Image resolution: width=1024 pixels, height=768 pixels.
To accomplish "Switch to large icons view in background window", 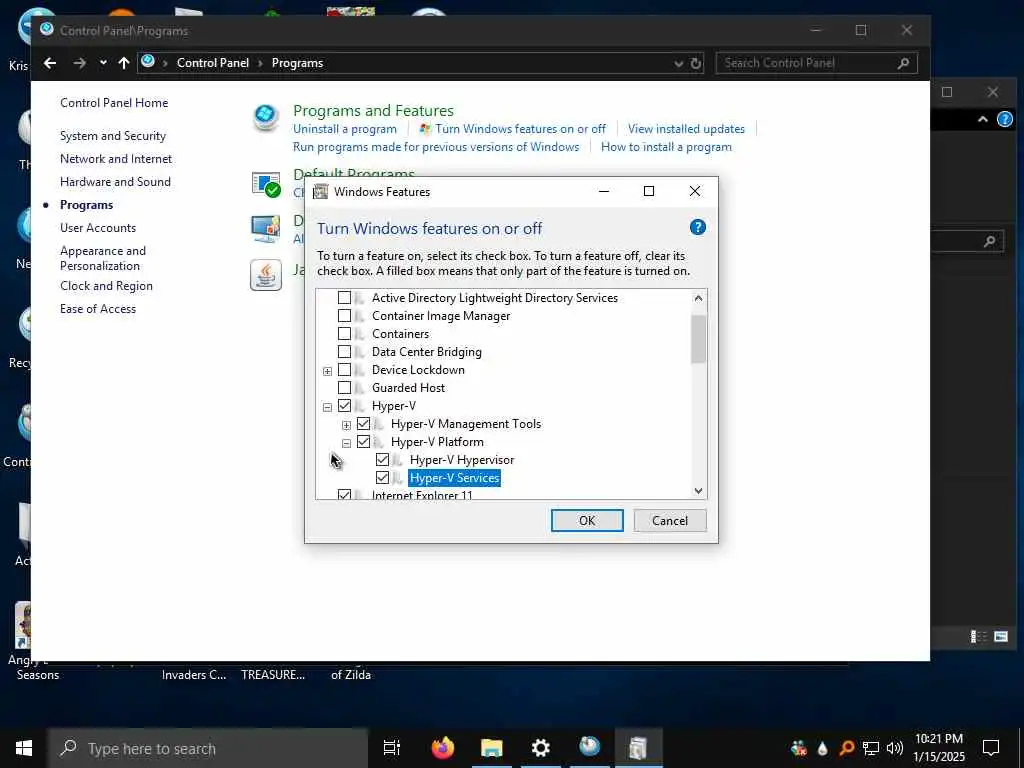I will point(1001,636).
